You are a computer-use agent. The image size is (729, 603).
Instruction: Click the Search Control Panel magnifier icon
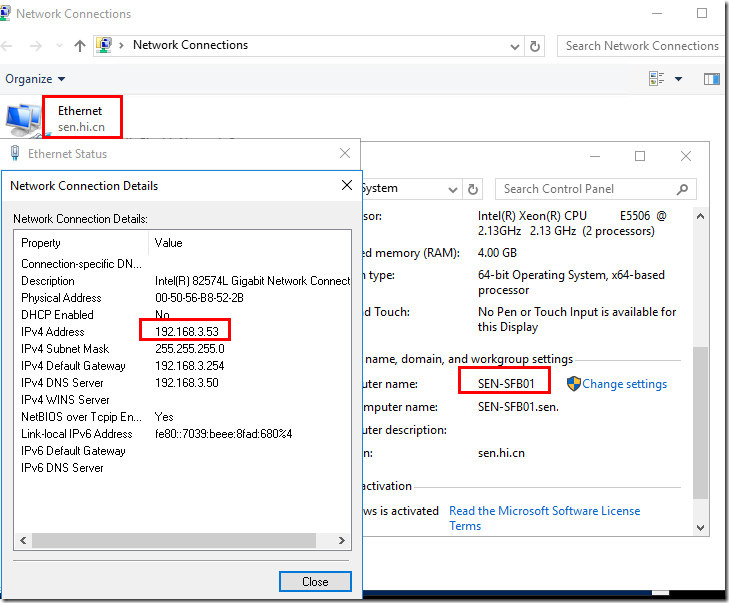click(683, 189)
